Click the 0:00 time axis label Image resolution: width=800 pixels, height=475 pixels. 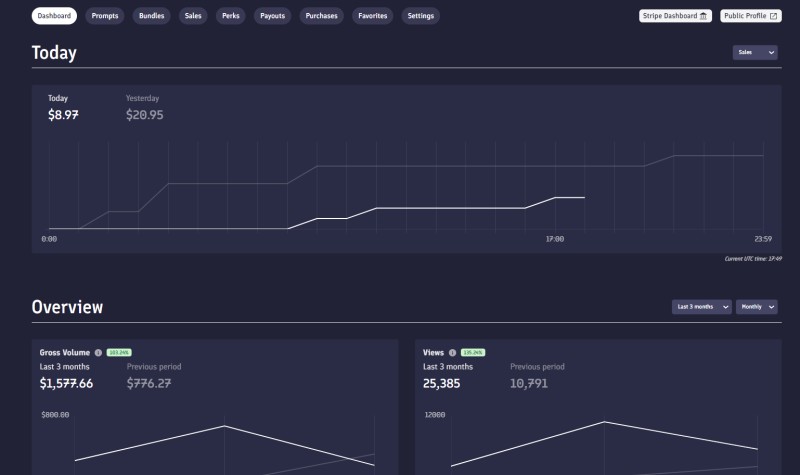(x=49, y=239)
